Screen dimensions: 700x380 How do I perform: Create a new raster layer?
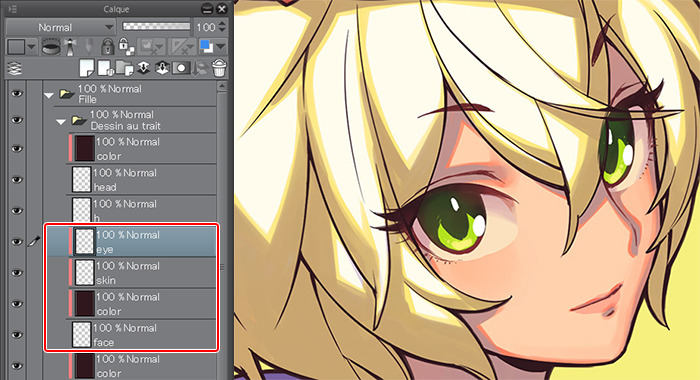[x=87, y=68]
